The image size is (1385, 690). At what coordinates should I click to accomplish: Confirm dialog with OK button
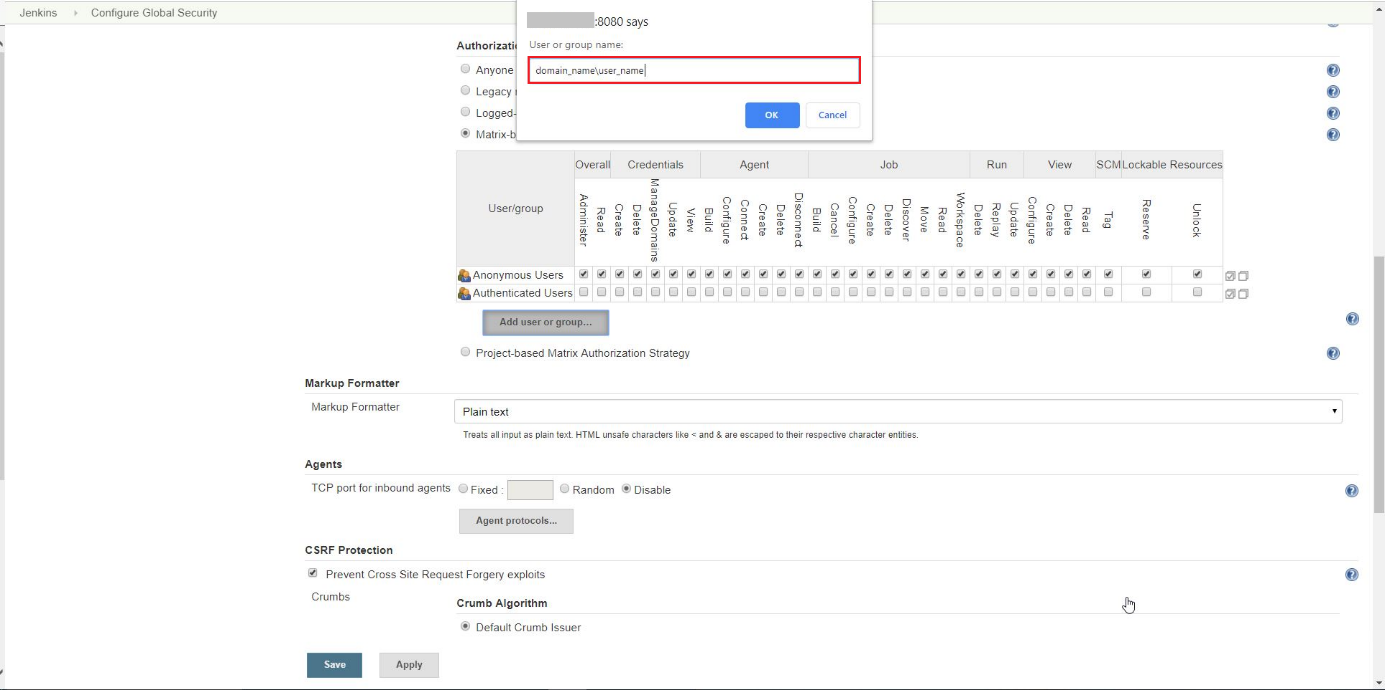pos(772,115)
